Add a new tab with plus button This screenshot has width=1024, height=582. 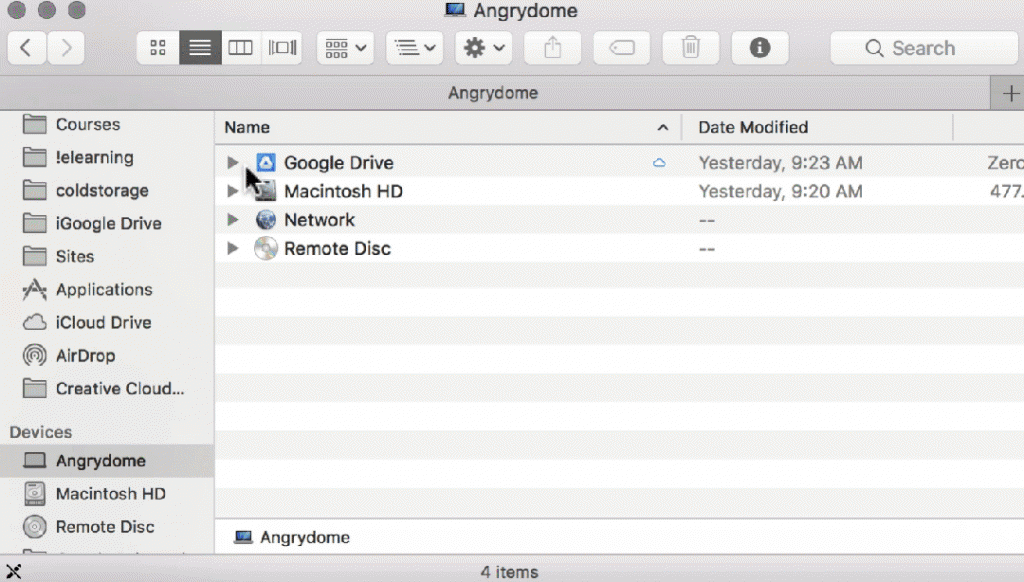pos(1009,93)
